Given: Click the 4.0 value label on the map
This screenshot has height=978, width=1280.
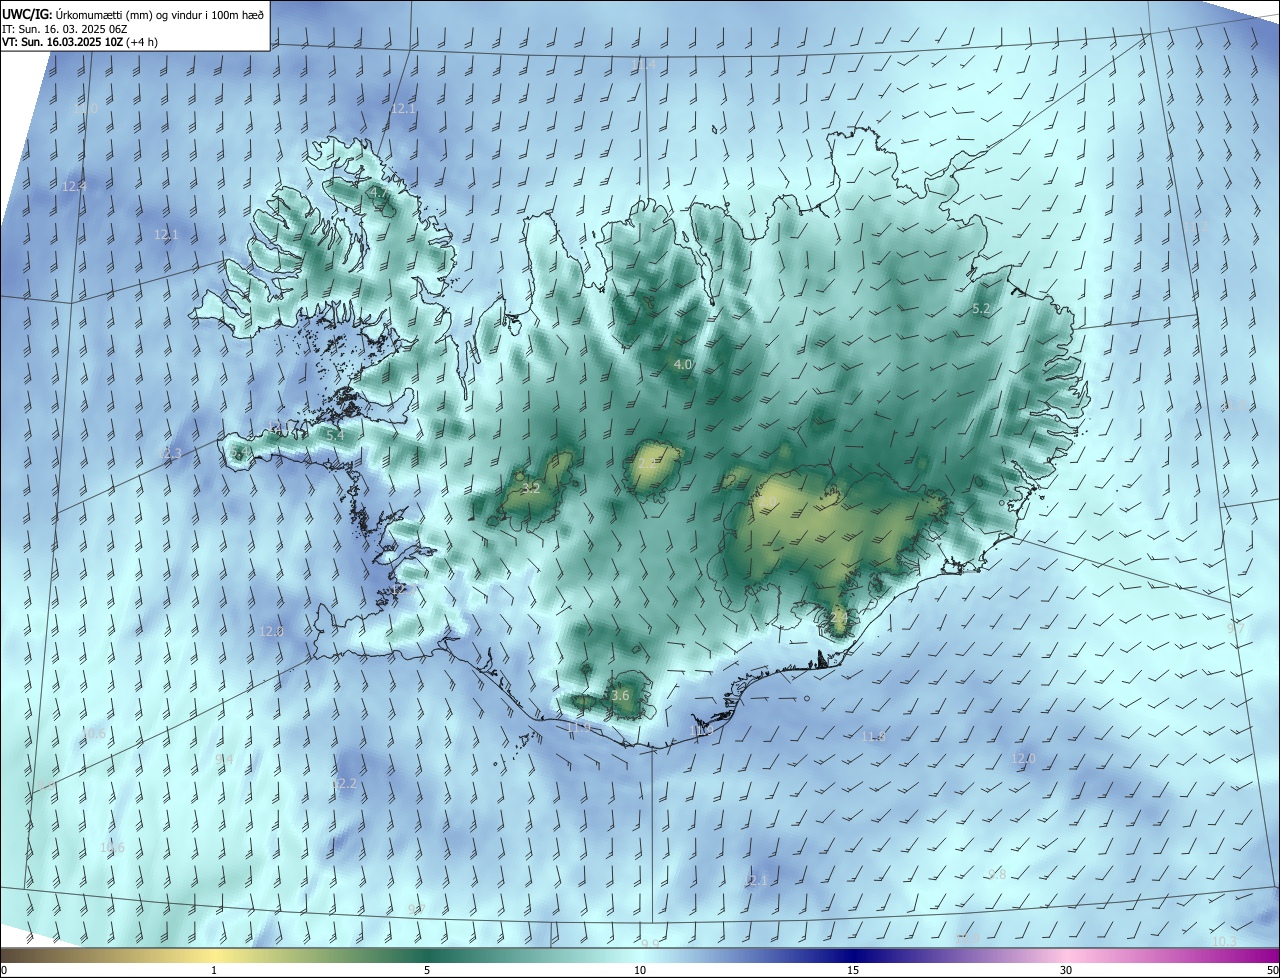Looking at the screenshot, I should click(x=684, y=365).
